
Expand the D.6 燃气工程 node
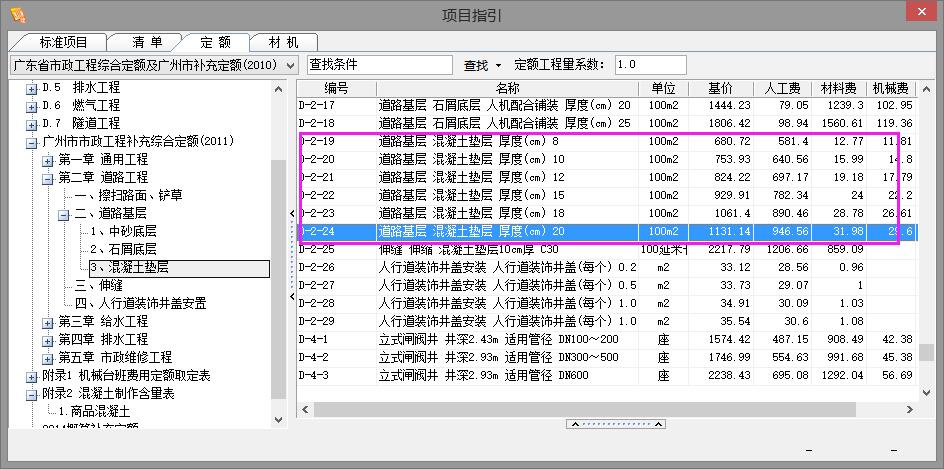click(x=31, y=107)
